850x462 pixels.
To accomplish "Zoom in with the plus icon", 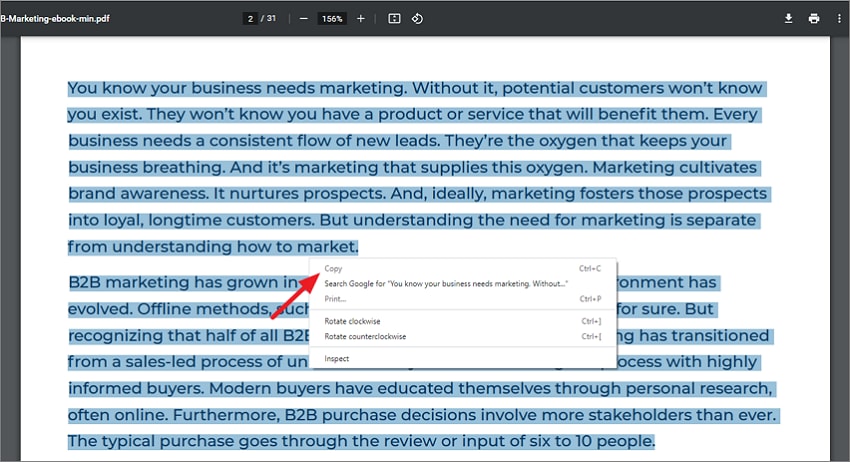I will (360, 18).
